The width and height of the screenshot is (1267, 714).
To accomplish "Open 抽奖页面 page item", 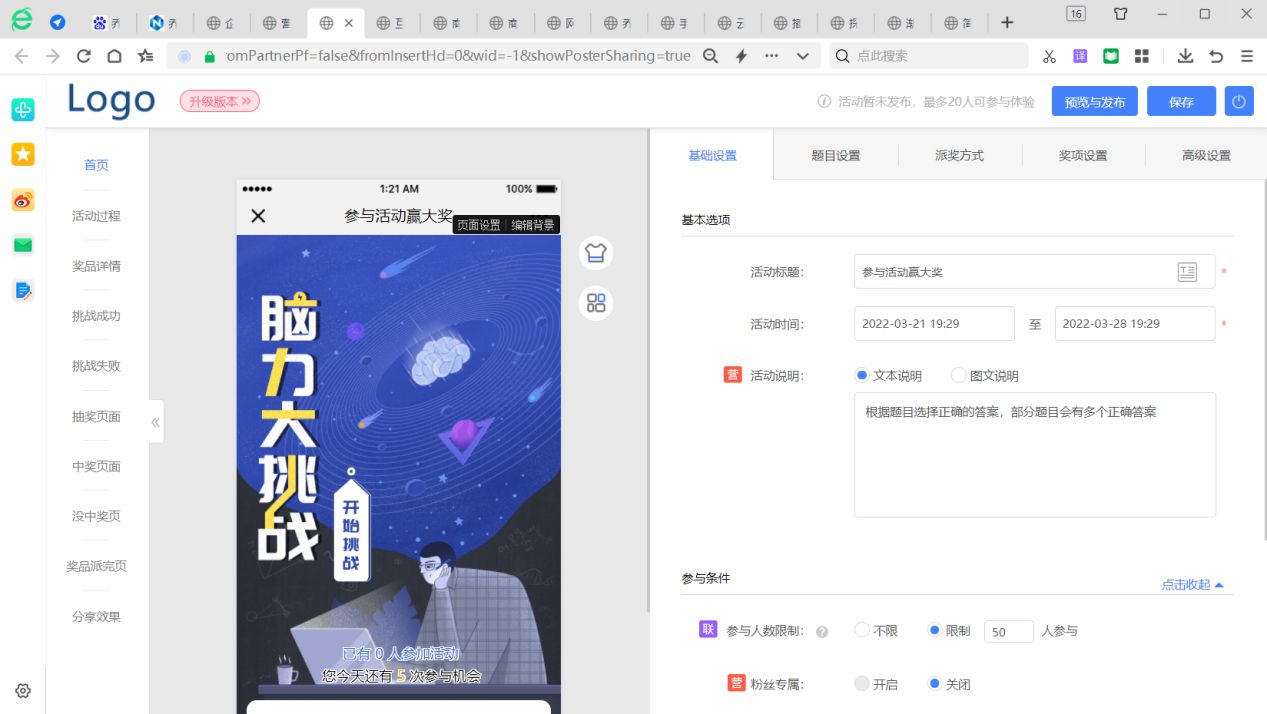I will click(96, 416).
